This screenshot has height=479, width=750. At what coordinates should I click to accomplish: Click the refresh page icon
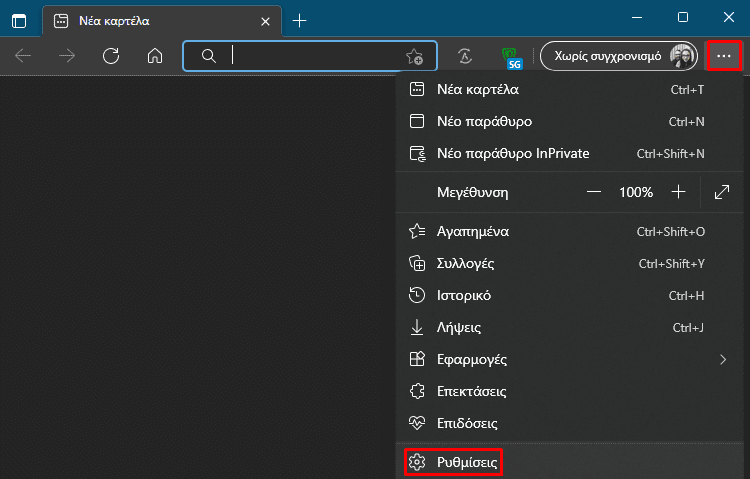111,56
